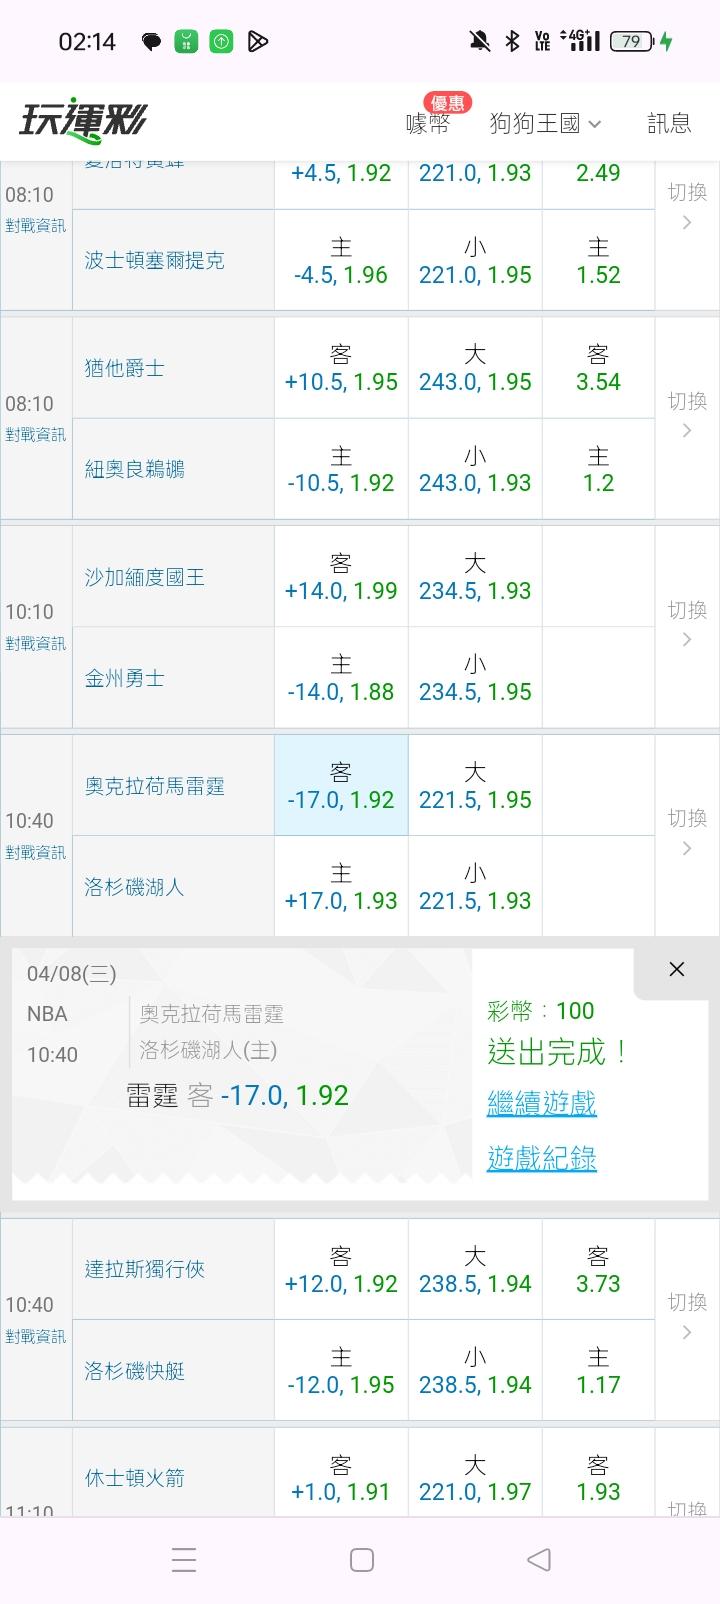Expand 切換 for 達拉斯獨行俠 game
The width and height of the screenshot is (720, 1604).
pos(687,1315)
